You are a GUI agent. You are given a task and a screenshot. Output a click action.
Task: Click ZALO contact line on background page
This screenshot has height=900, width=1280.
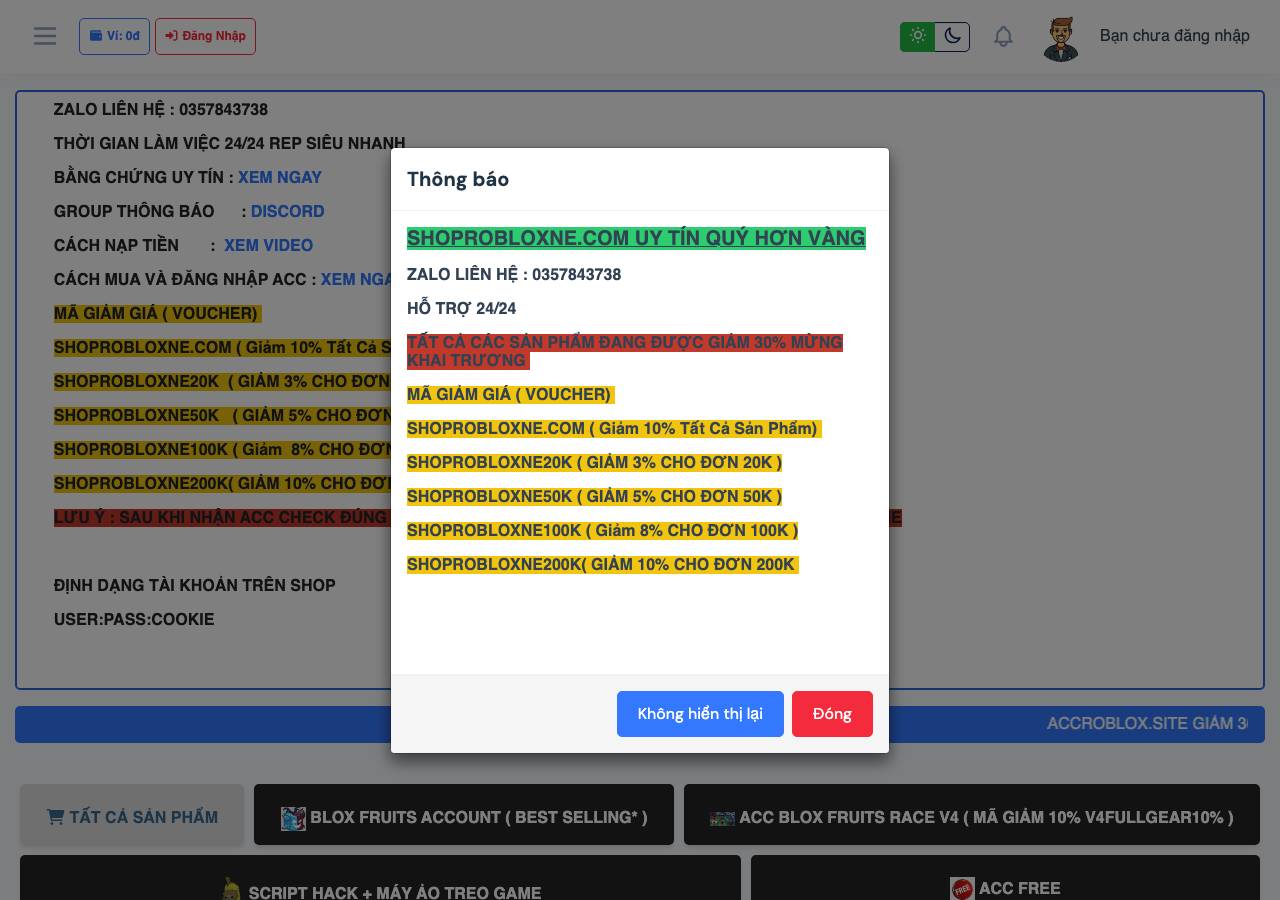click(x=161, y=109)
